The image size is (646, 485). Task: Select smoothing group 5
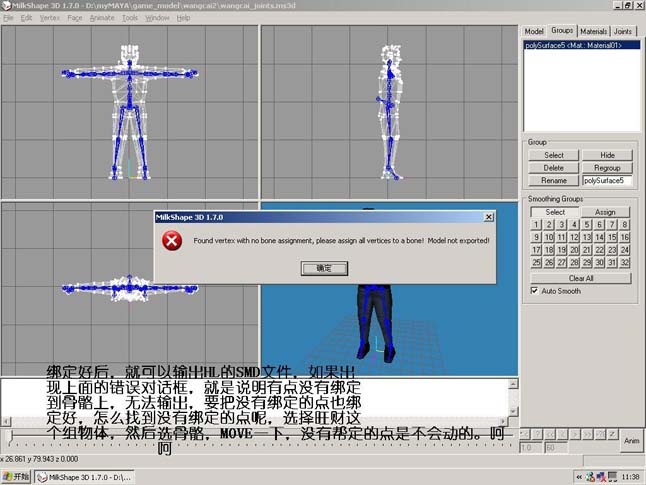(587, 225)
